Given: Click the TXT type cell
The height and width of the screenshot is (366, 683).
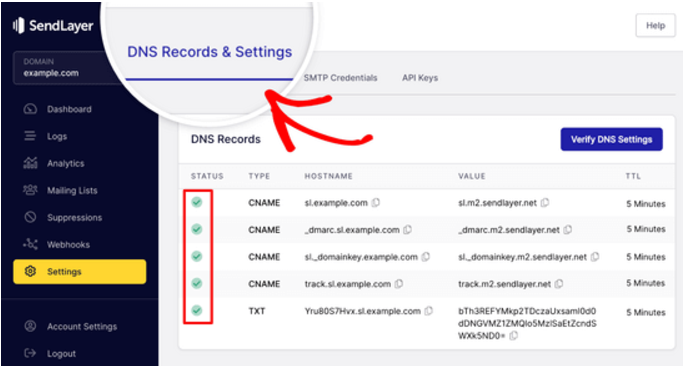Looking at the screenshot, I should (x=257, y=311).
